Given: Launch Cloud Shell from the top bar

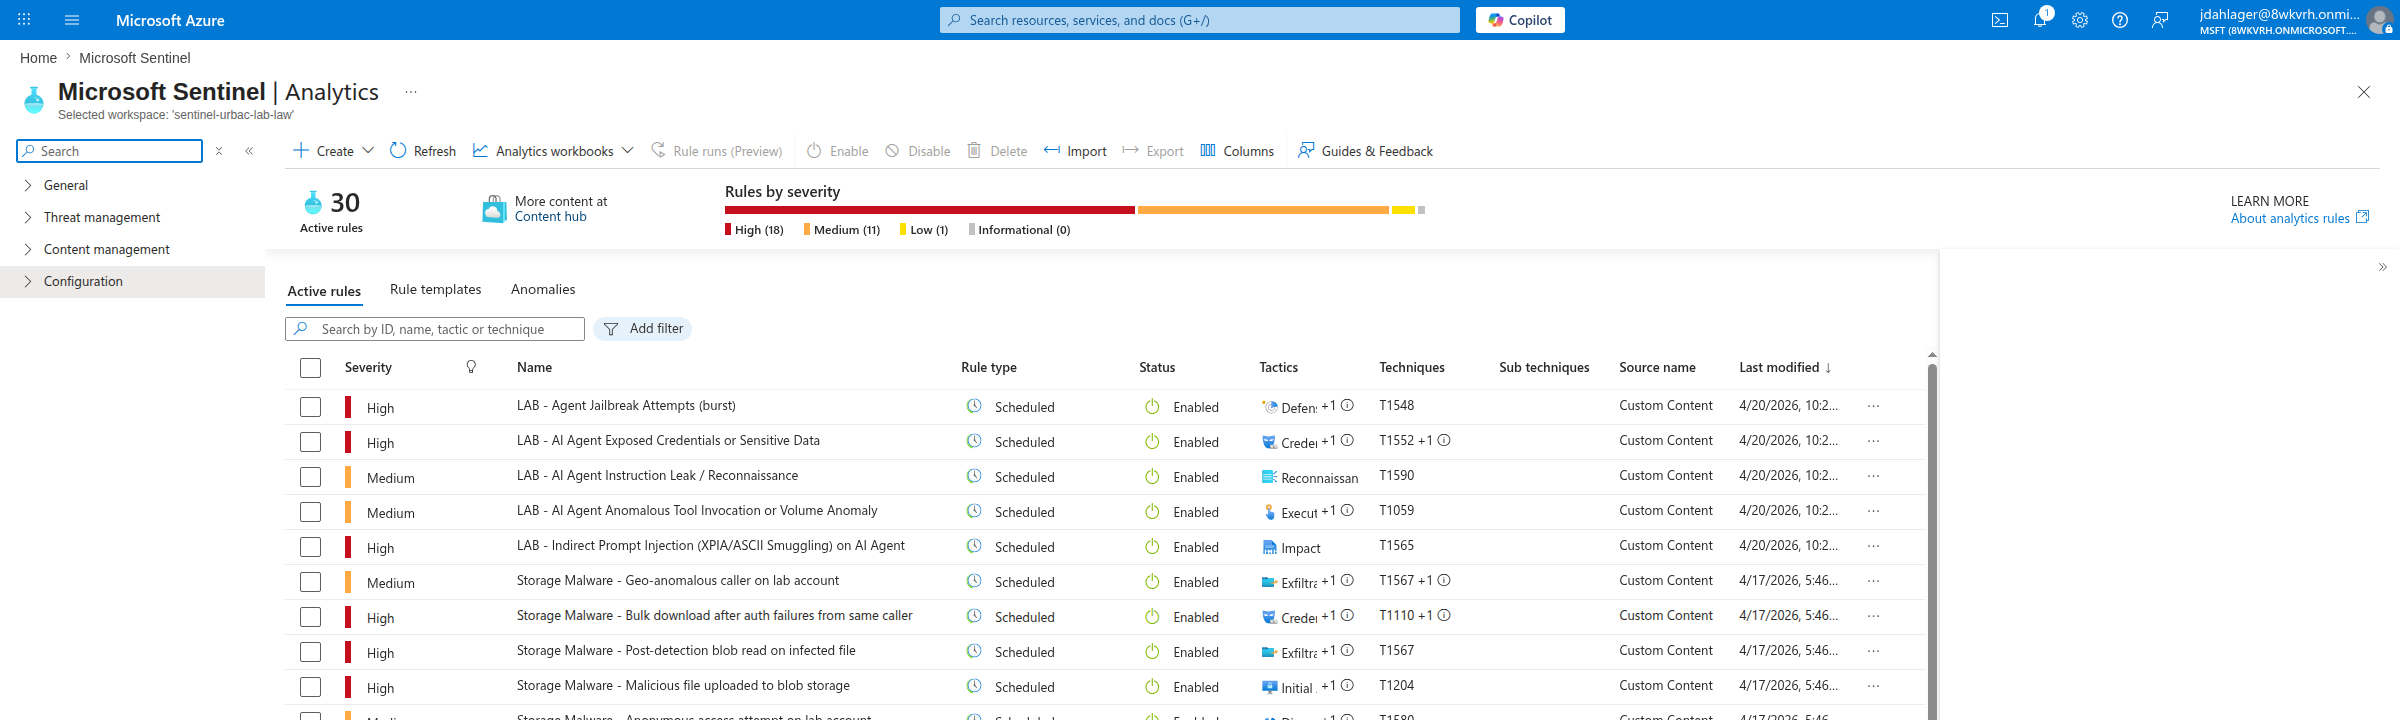Looking at the screenshot, I should [2000, 20].
